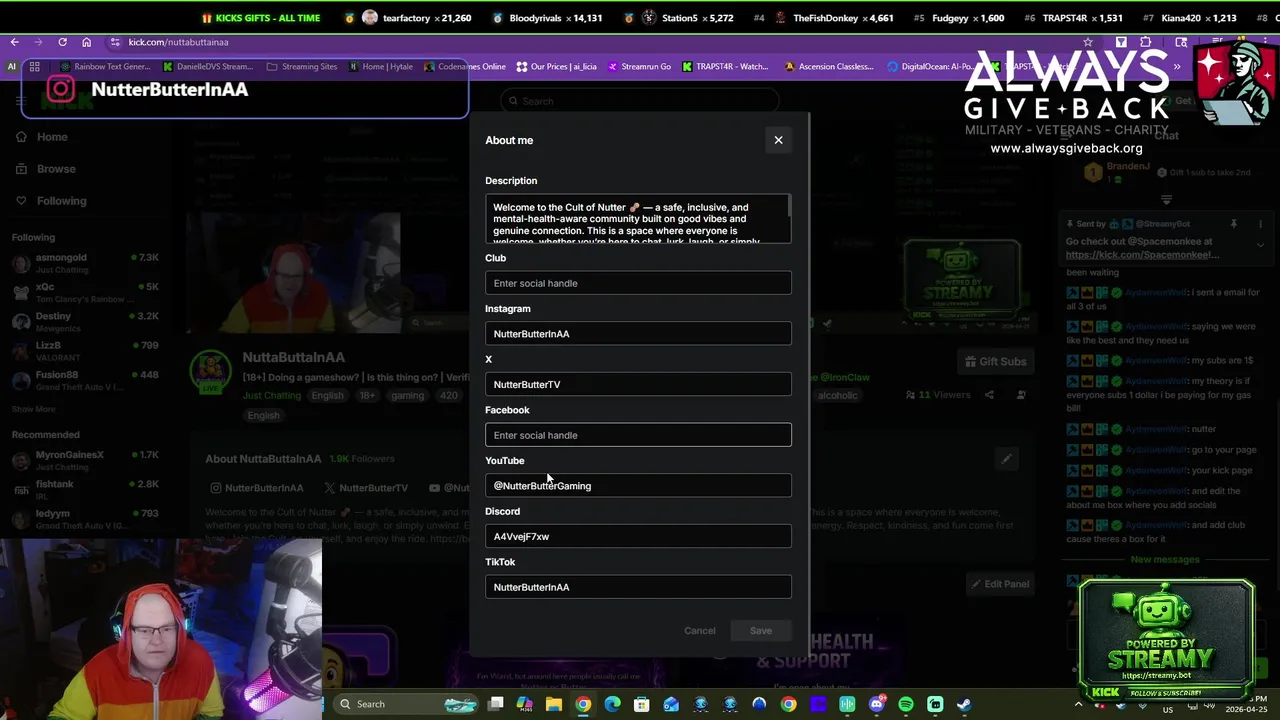Open the Streamrun Go bookmark

pyautogui.click(x=639, y=67)
